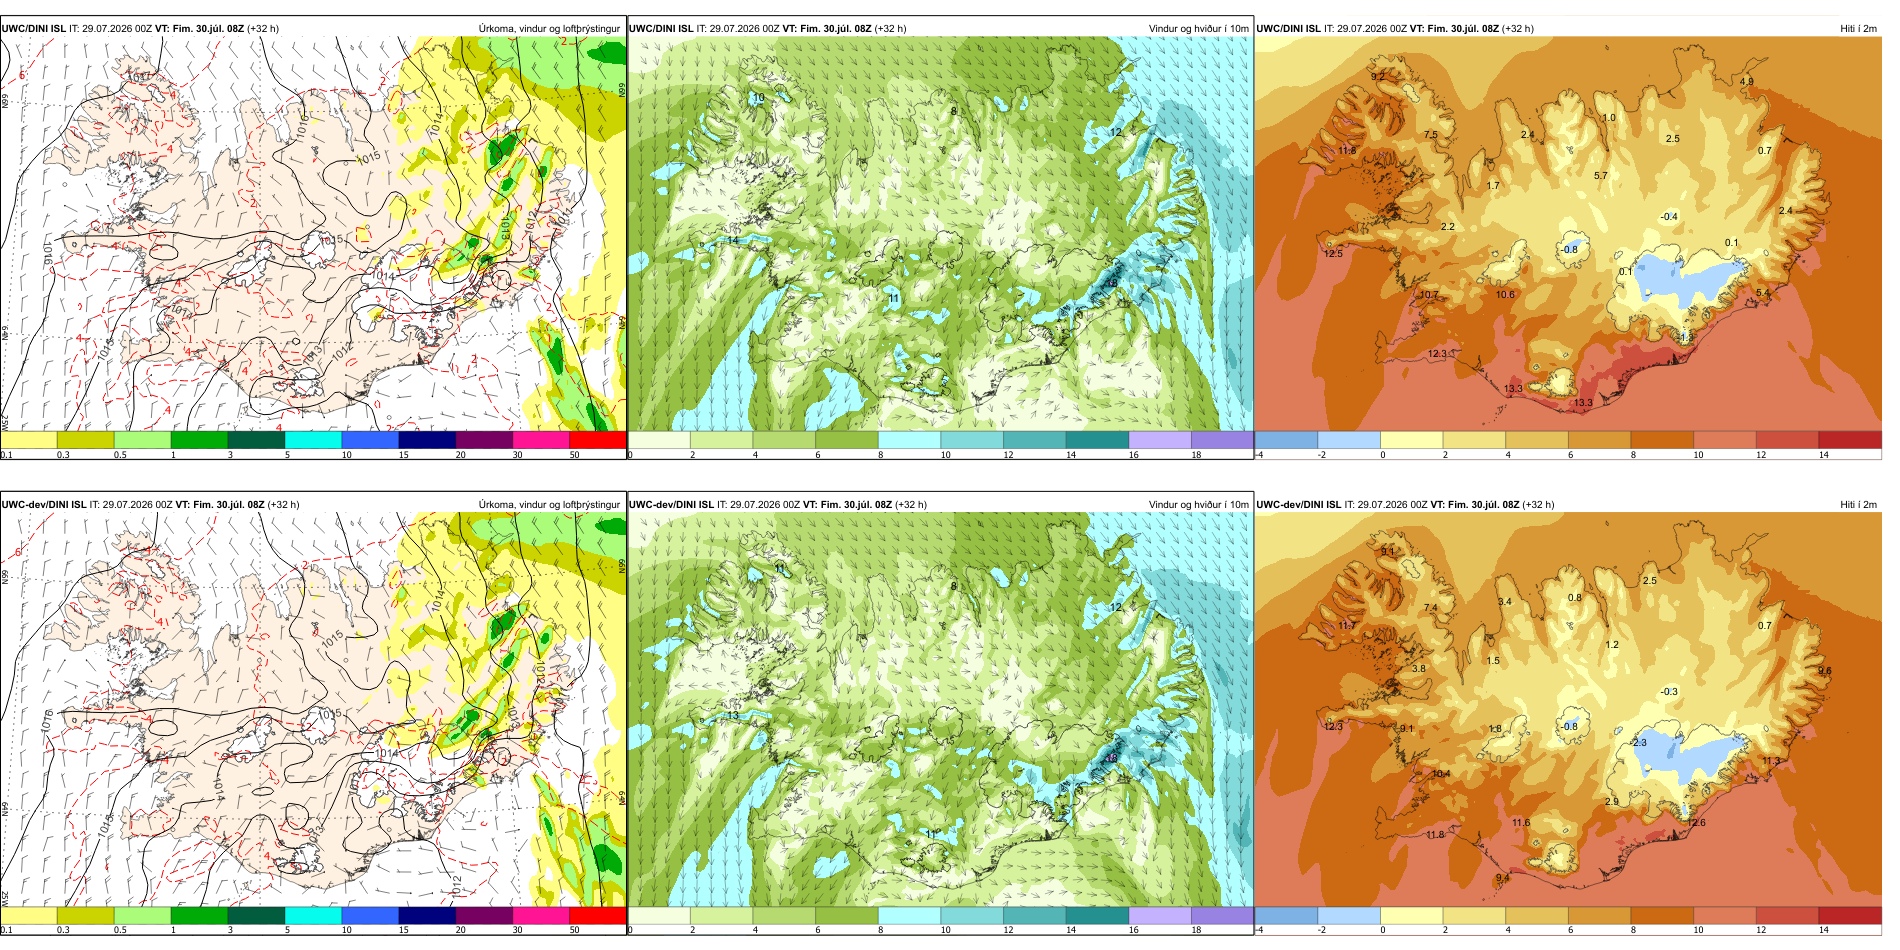This screenshot has width=1900, height=950.
Task: Click the wind speed label 10 on UWC wind map
Action: coord(759,98)
